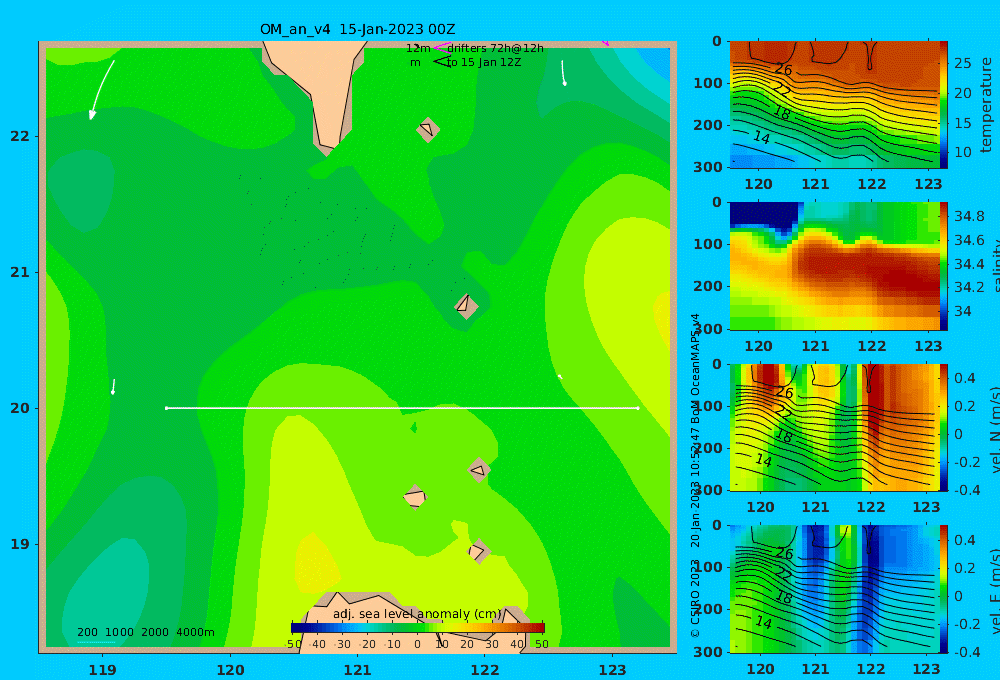Click the magenta drifter arrow legend icon
The height and width of the screenshot is (680, 1000).
[x=442, y=48]
